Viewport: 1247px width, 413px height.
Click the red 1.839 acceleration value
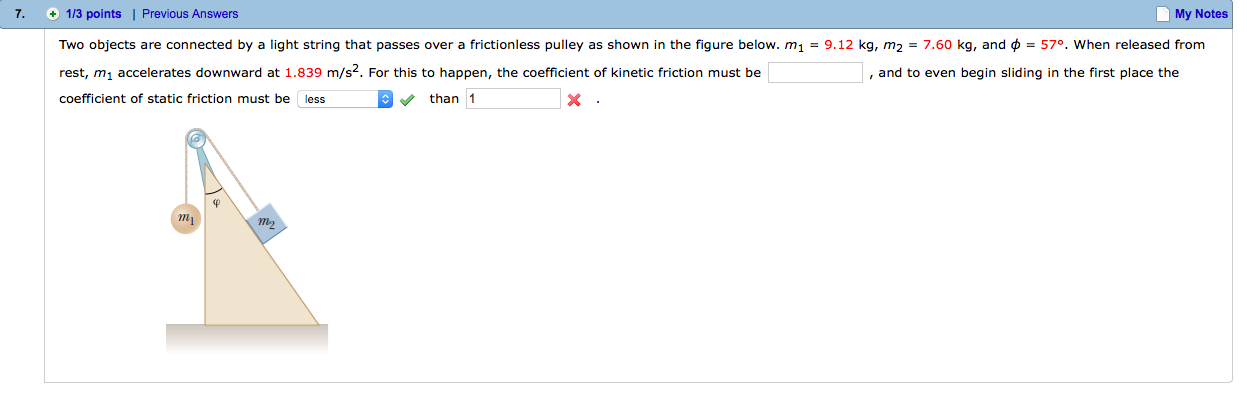(304, 73)
